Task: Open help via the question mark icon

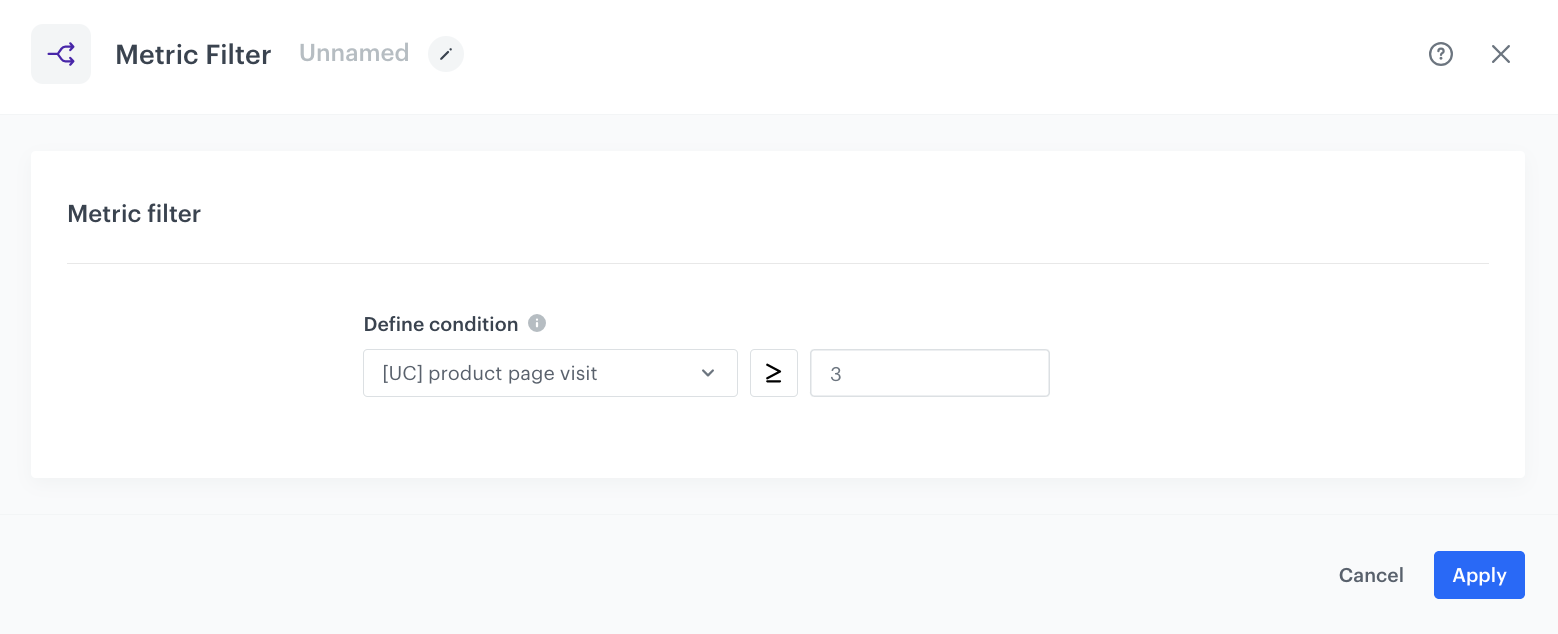Action: click(x=1440, y=54)
